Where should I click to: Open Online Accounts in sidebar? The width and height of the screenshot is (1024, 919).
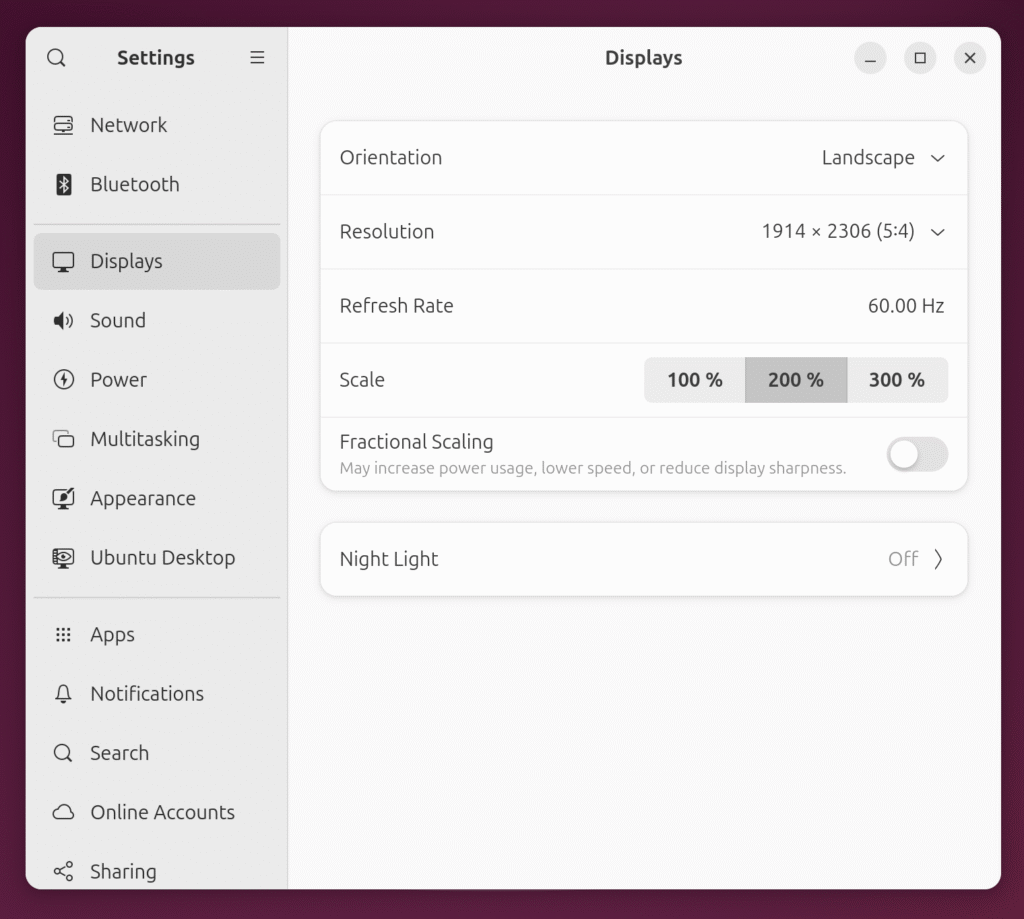click(162, 812)
